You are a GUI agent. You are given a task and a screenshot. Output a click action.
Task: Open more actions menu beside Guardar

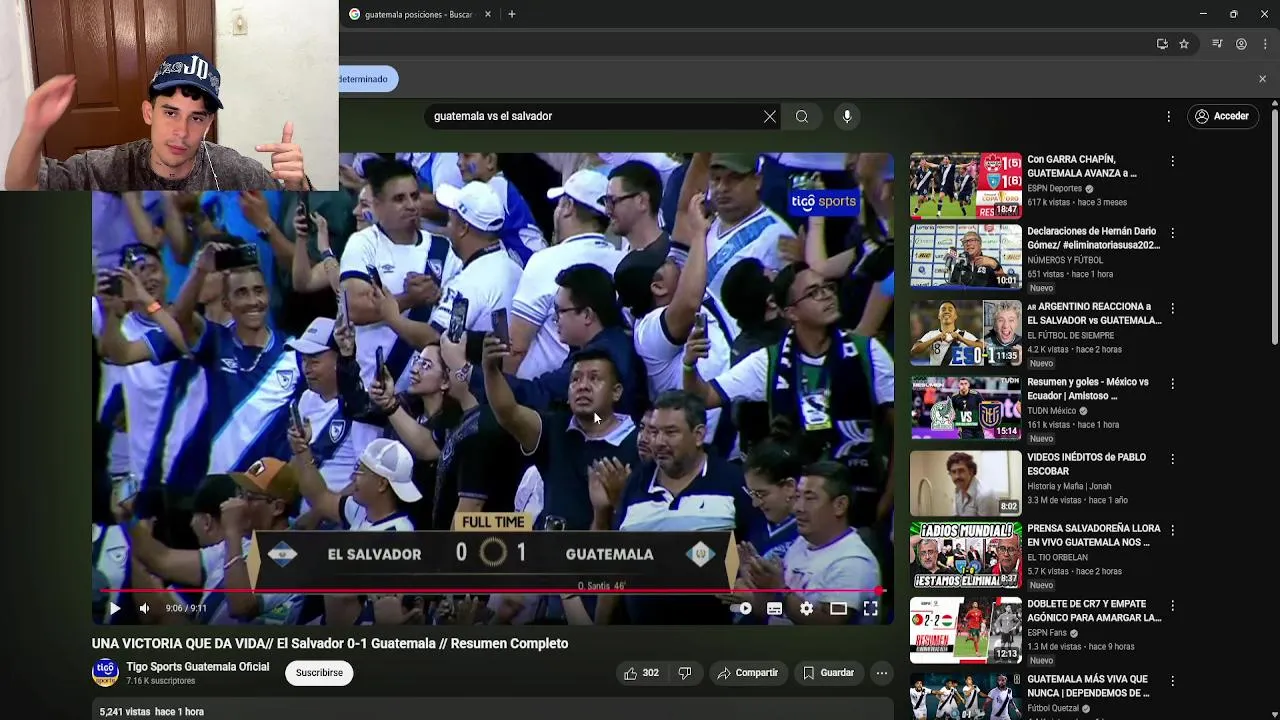882,673
